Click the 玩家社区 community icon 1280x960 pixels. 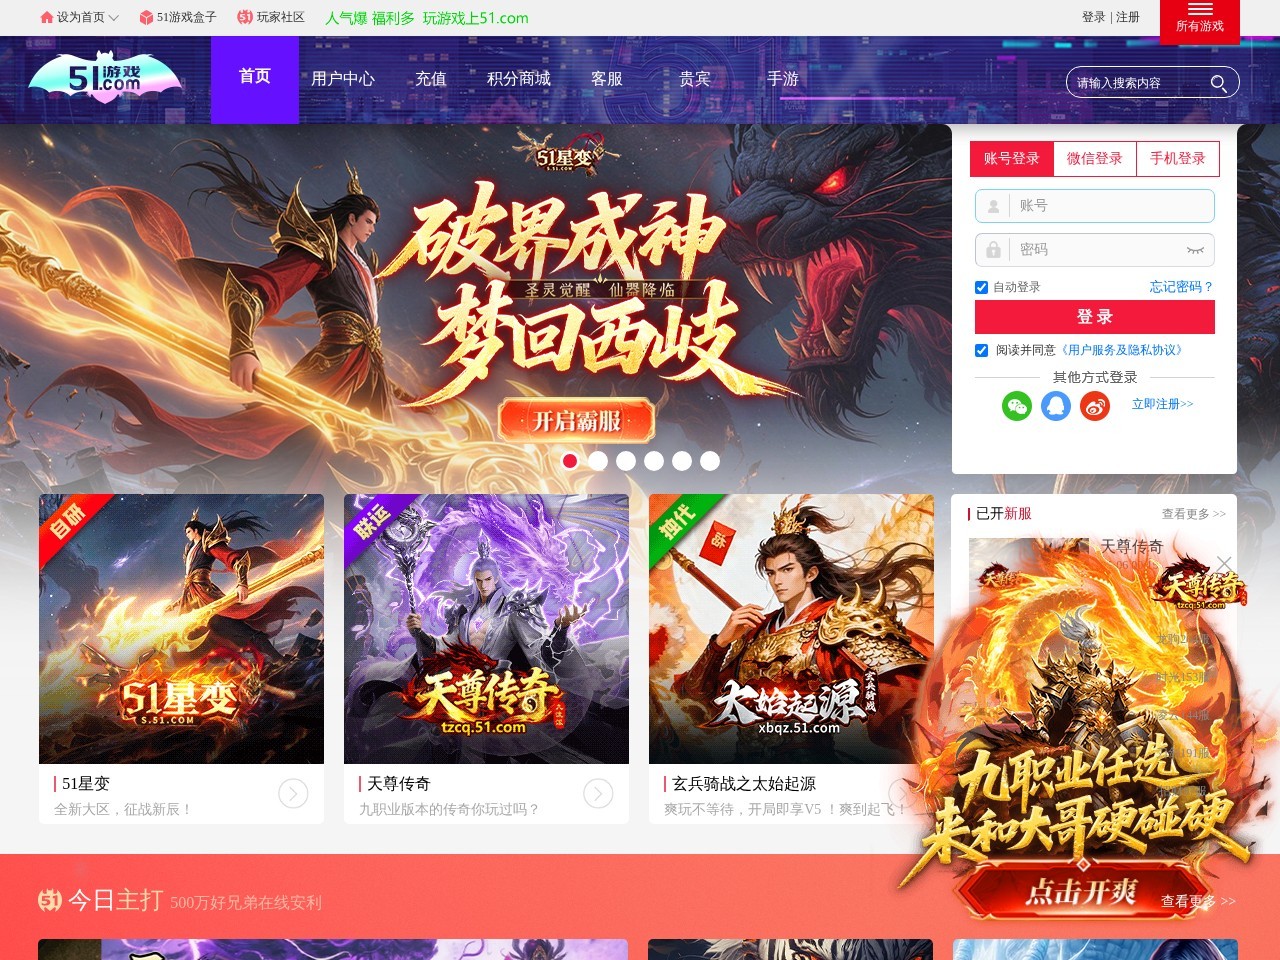coord(245,17)
